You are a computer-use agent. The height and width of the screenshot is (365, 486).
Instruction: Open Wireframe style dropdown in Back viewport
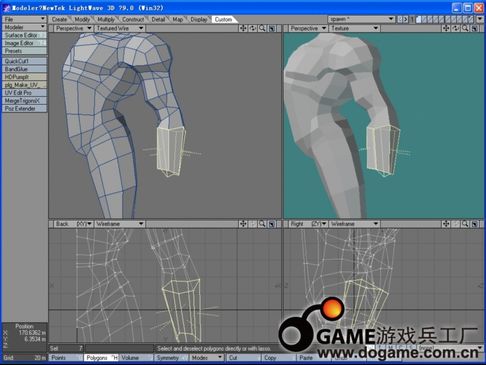click(120, 224)
